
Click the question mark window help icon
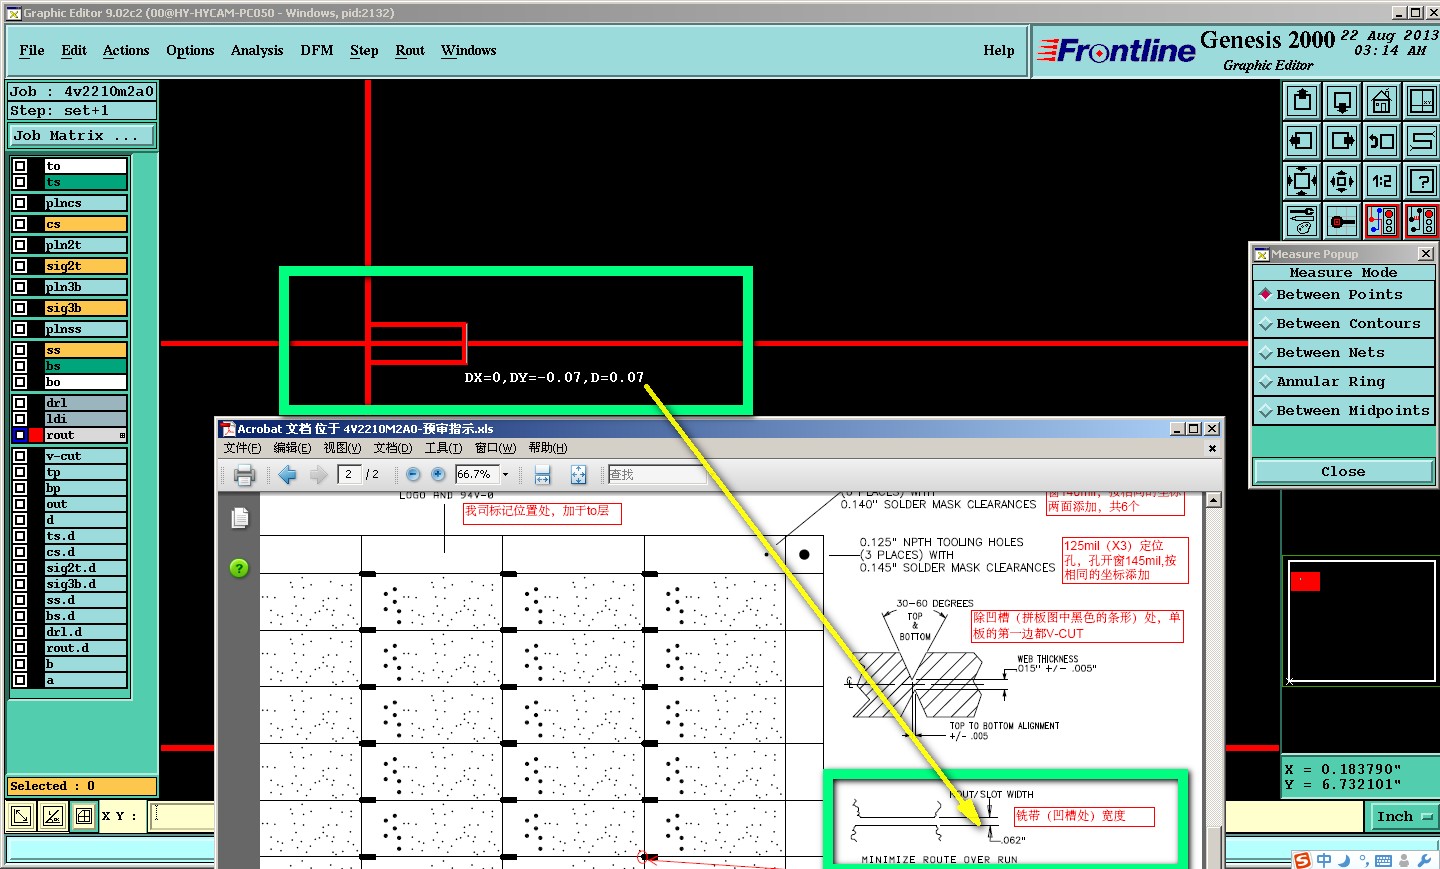coord(1421,181)
